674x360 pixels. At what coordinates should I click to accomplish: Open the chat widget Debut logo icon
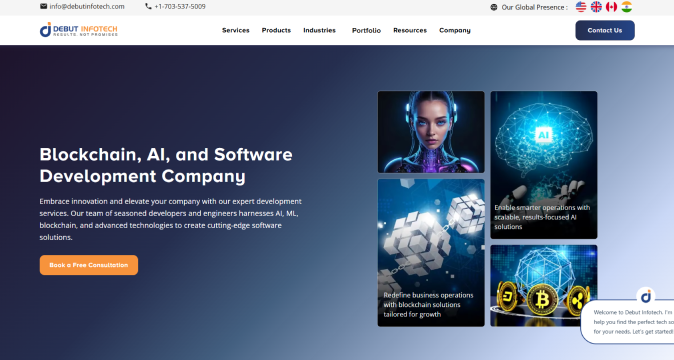click(x=646, y=296)
